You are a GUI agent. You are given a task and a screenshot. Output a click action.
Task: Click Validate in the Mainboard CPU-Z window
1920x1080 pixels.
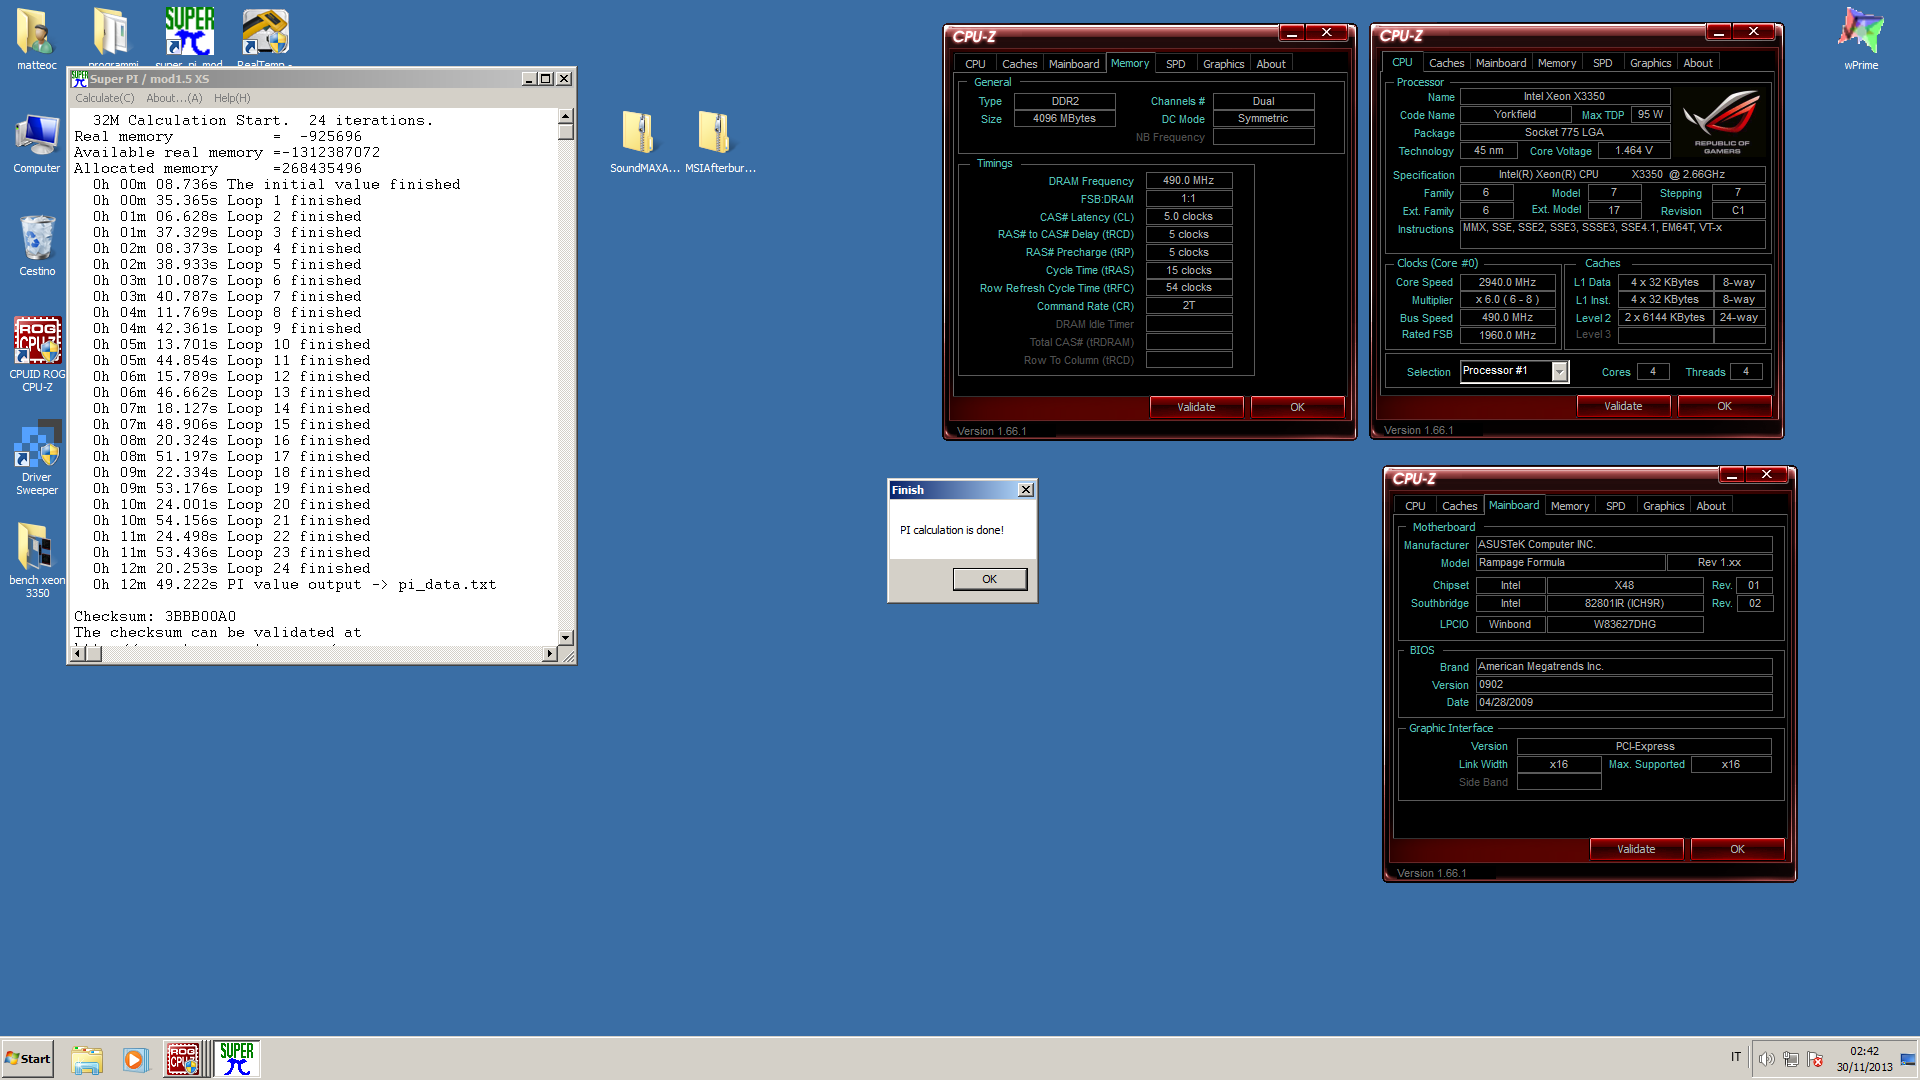tap(1636, 849)
